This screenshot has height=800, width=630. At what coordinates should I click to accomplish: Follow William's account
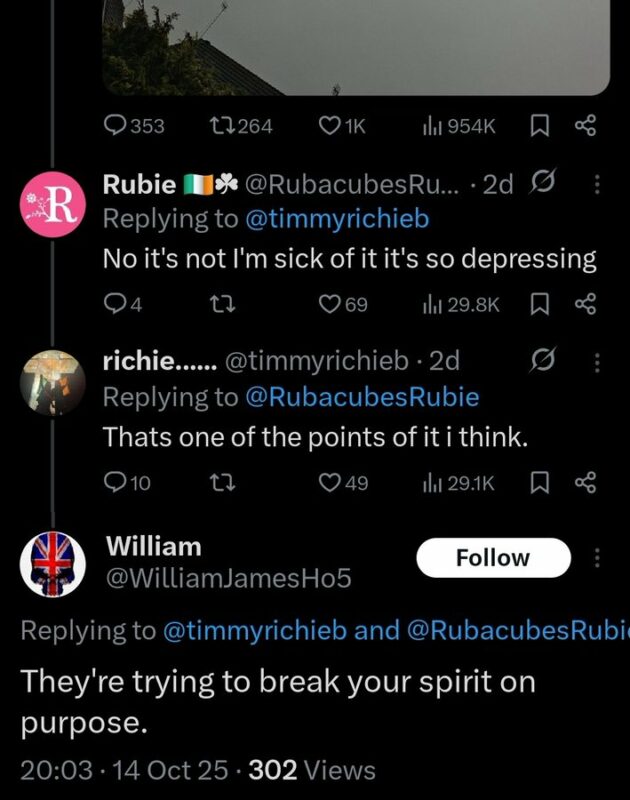point(493,558)
